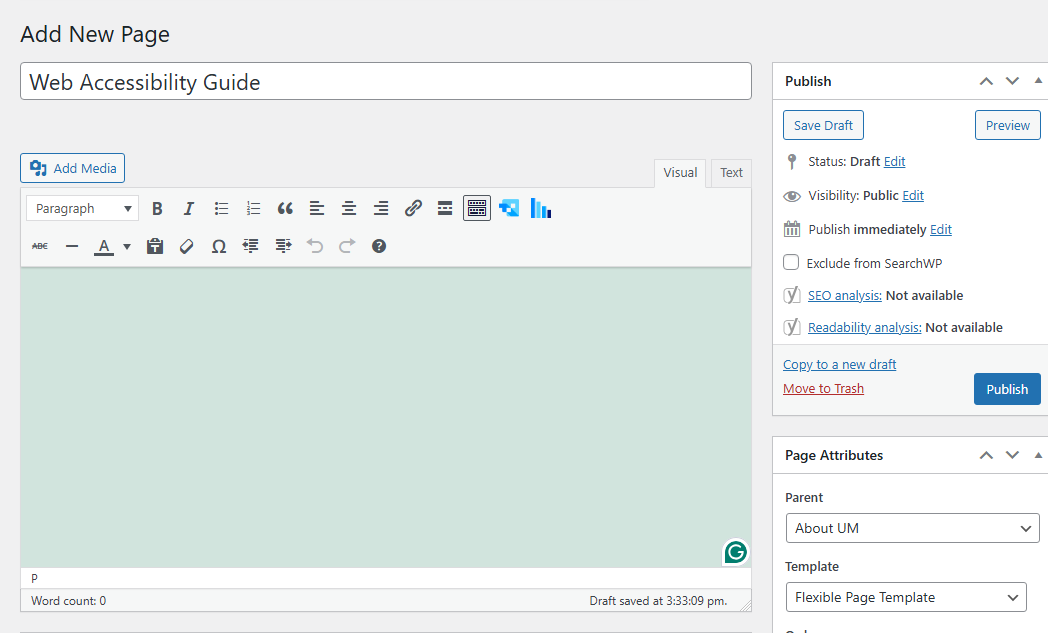
Task: Toggle bold formatting
Action: point(157,209)
